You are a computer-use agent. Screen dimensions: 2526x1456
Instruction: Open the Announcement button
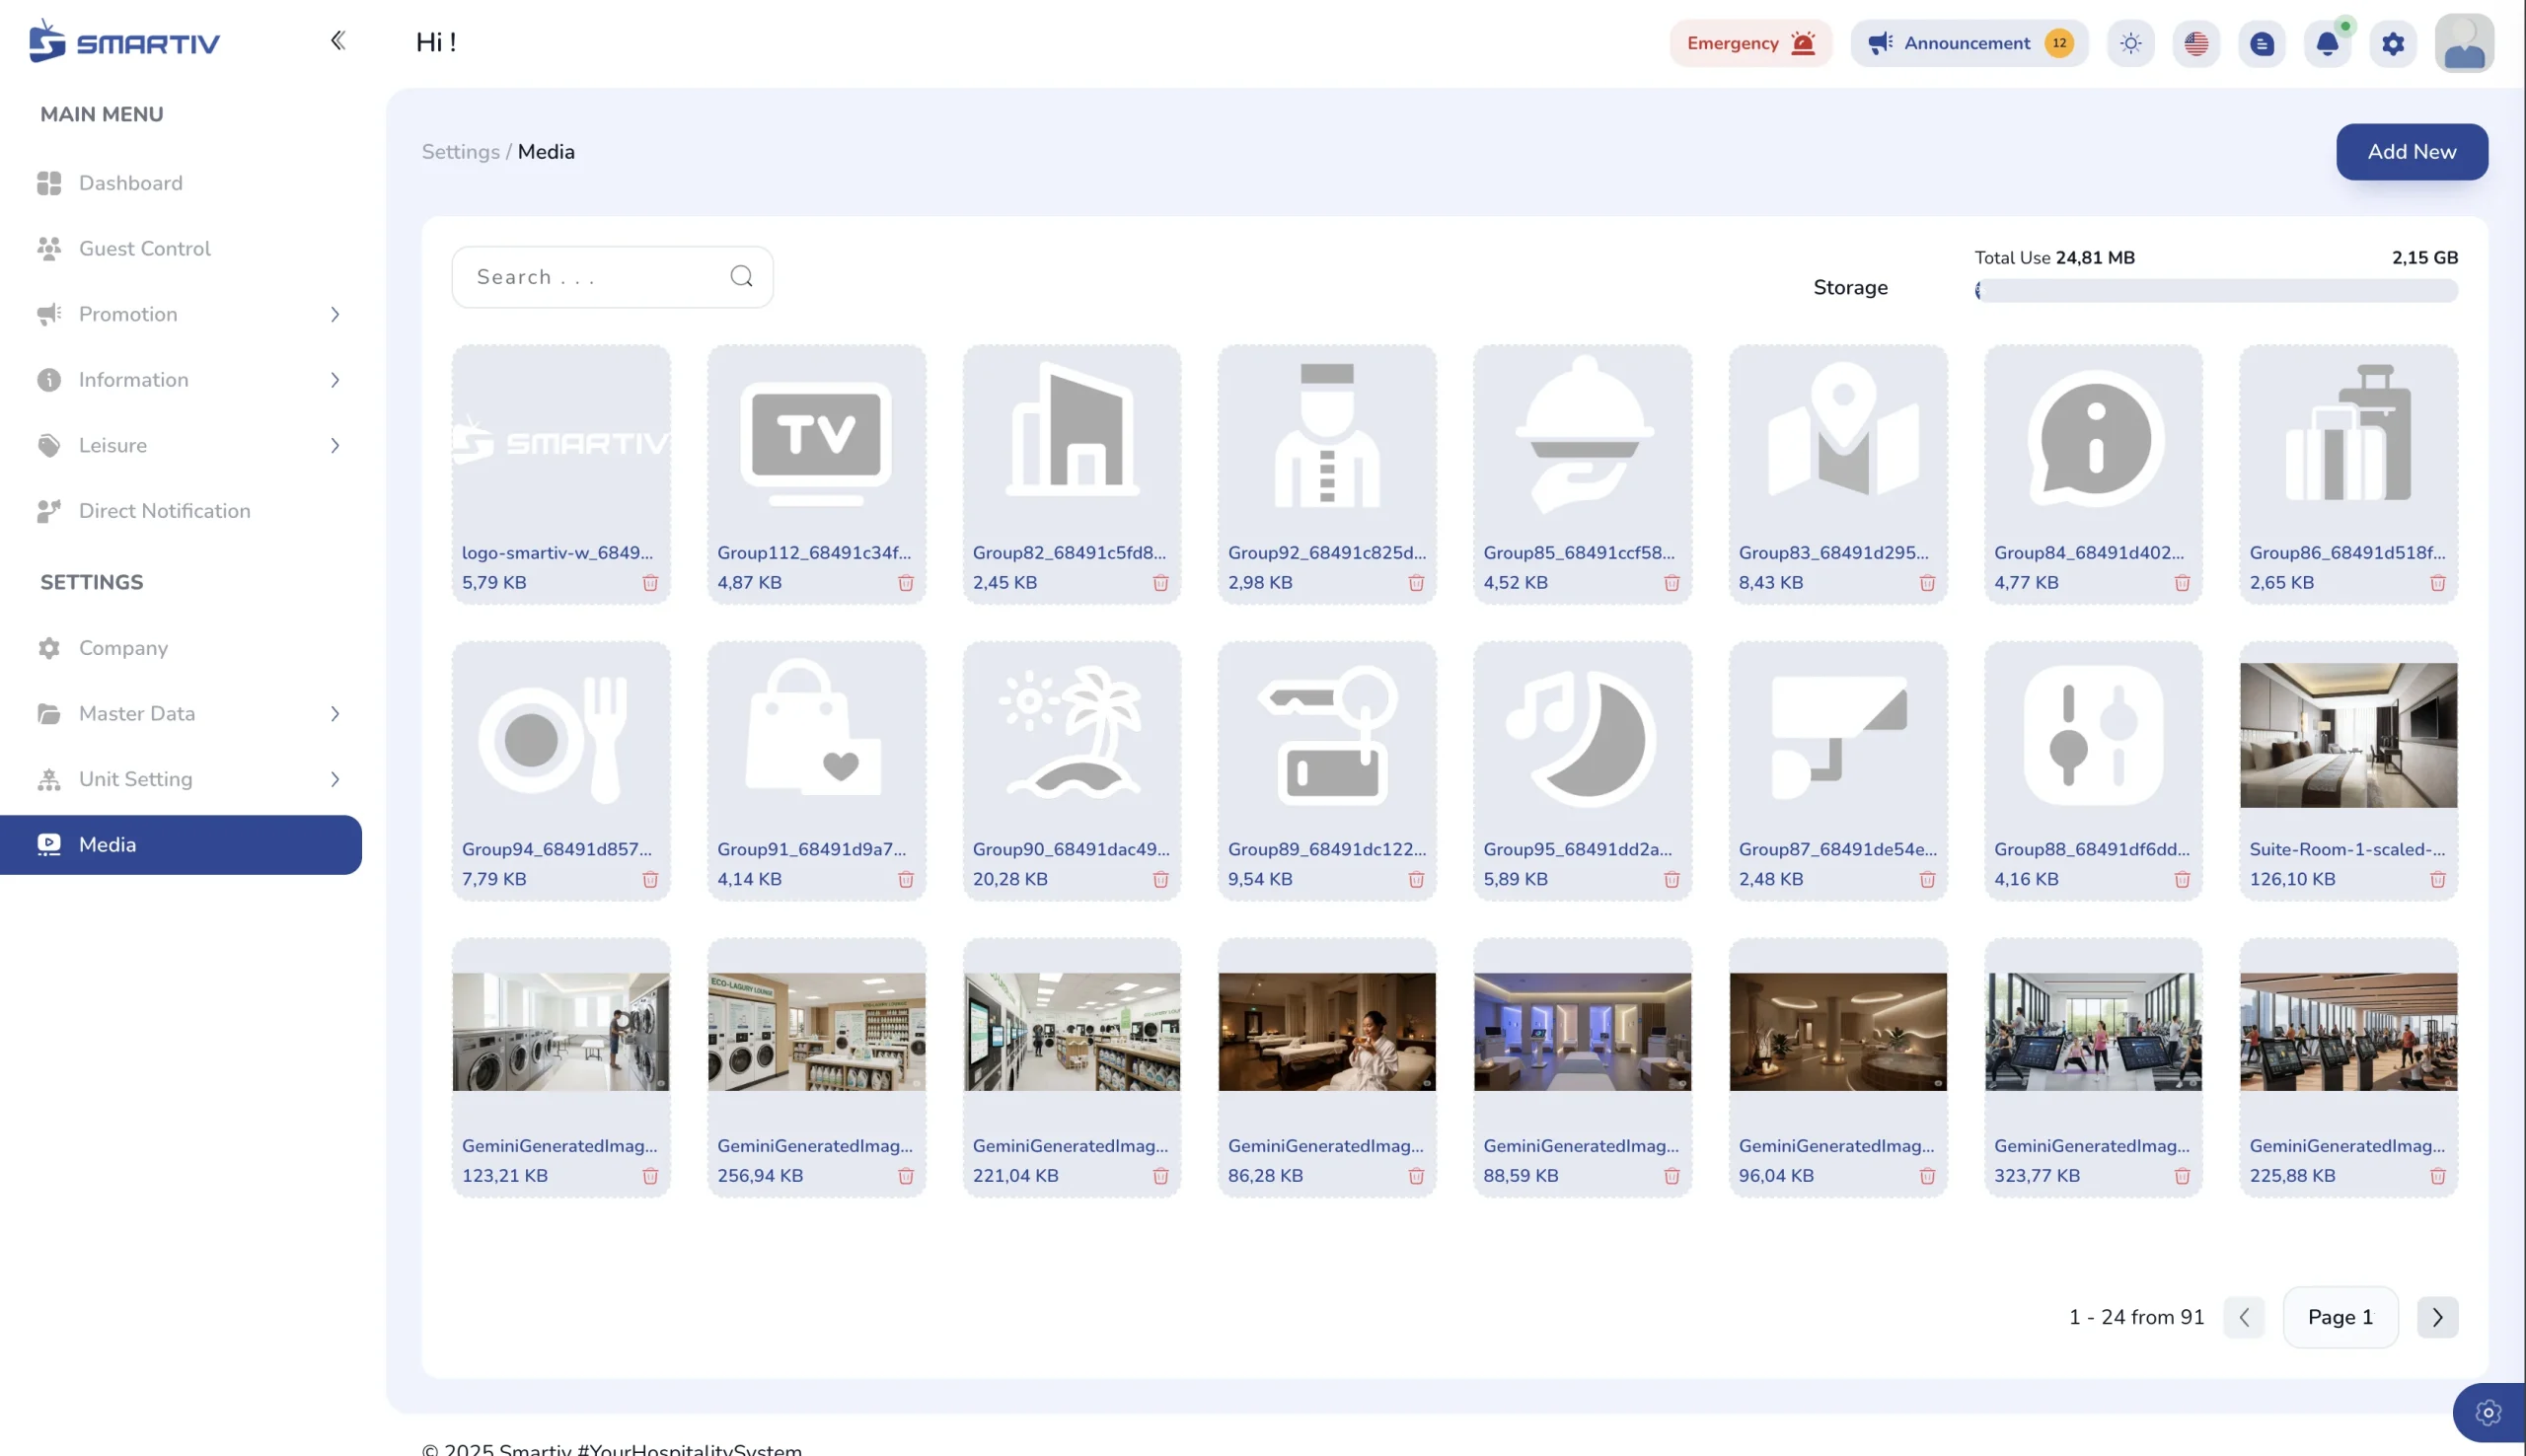click(1968, 43)
